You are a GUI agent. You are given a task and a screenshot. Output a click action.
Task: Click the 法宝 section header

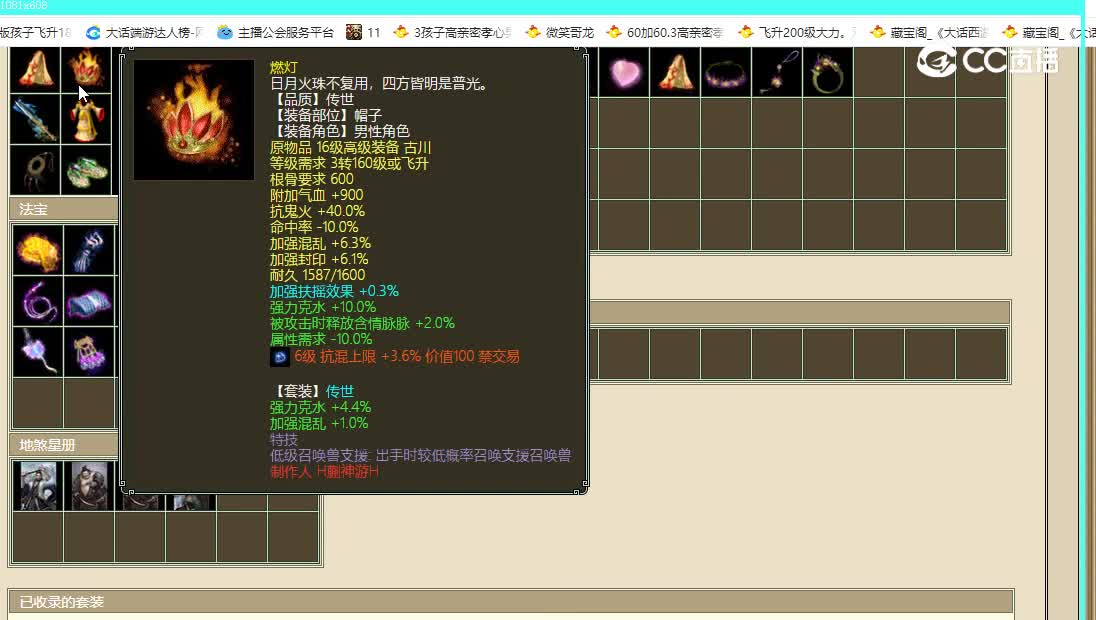[64, 209]
